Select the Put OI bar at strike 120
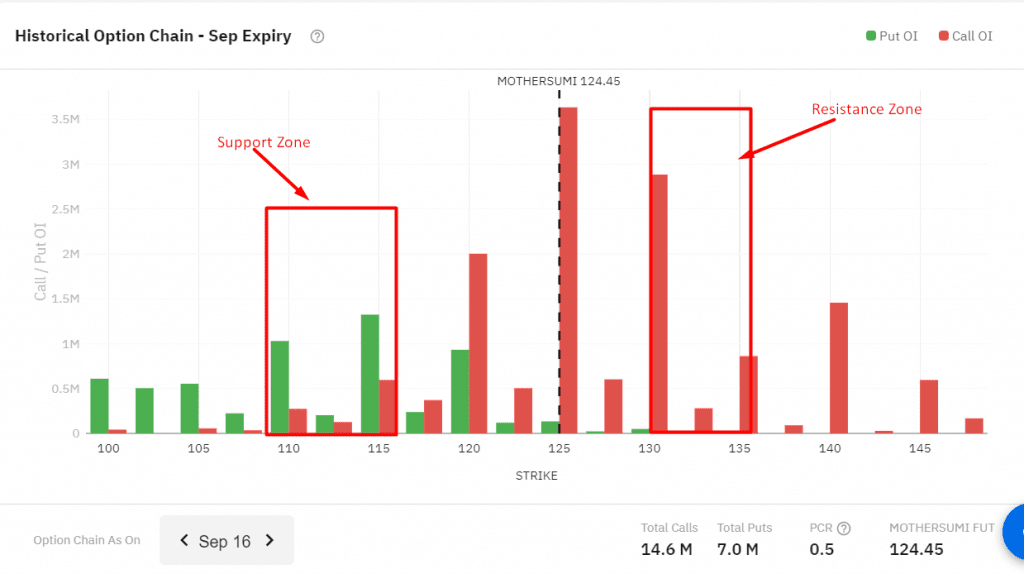 point(460,392)
